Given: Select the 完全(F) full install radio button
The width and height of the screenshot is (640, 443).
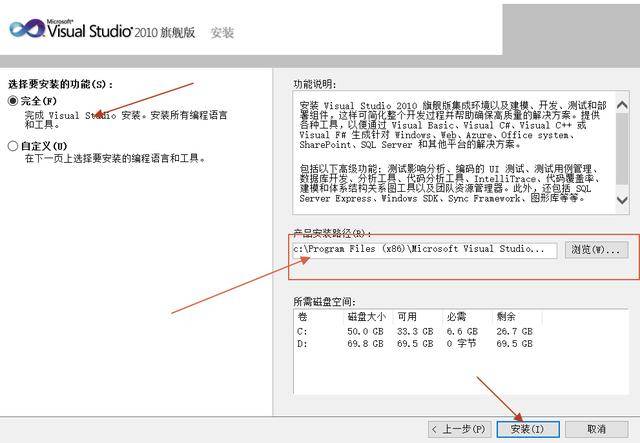Looking at the screenshot, I should [13, 100].
